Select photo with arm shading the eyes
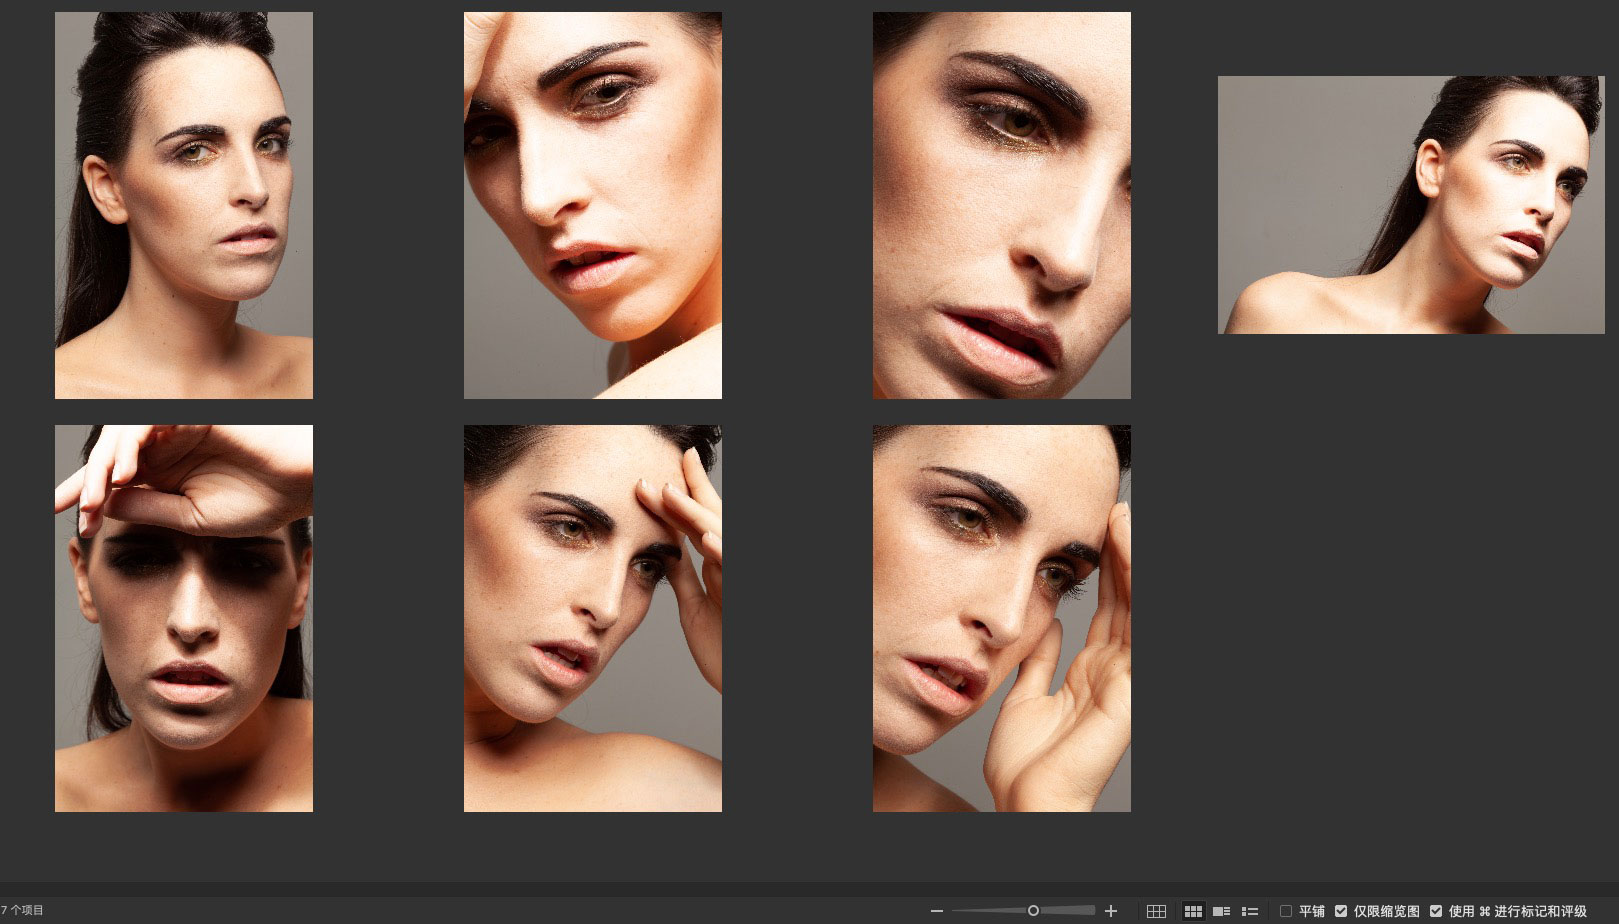This screenshot has height=924, width=1619. pyautogui.click(x=184, y=618)
